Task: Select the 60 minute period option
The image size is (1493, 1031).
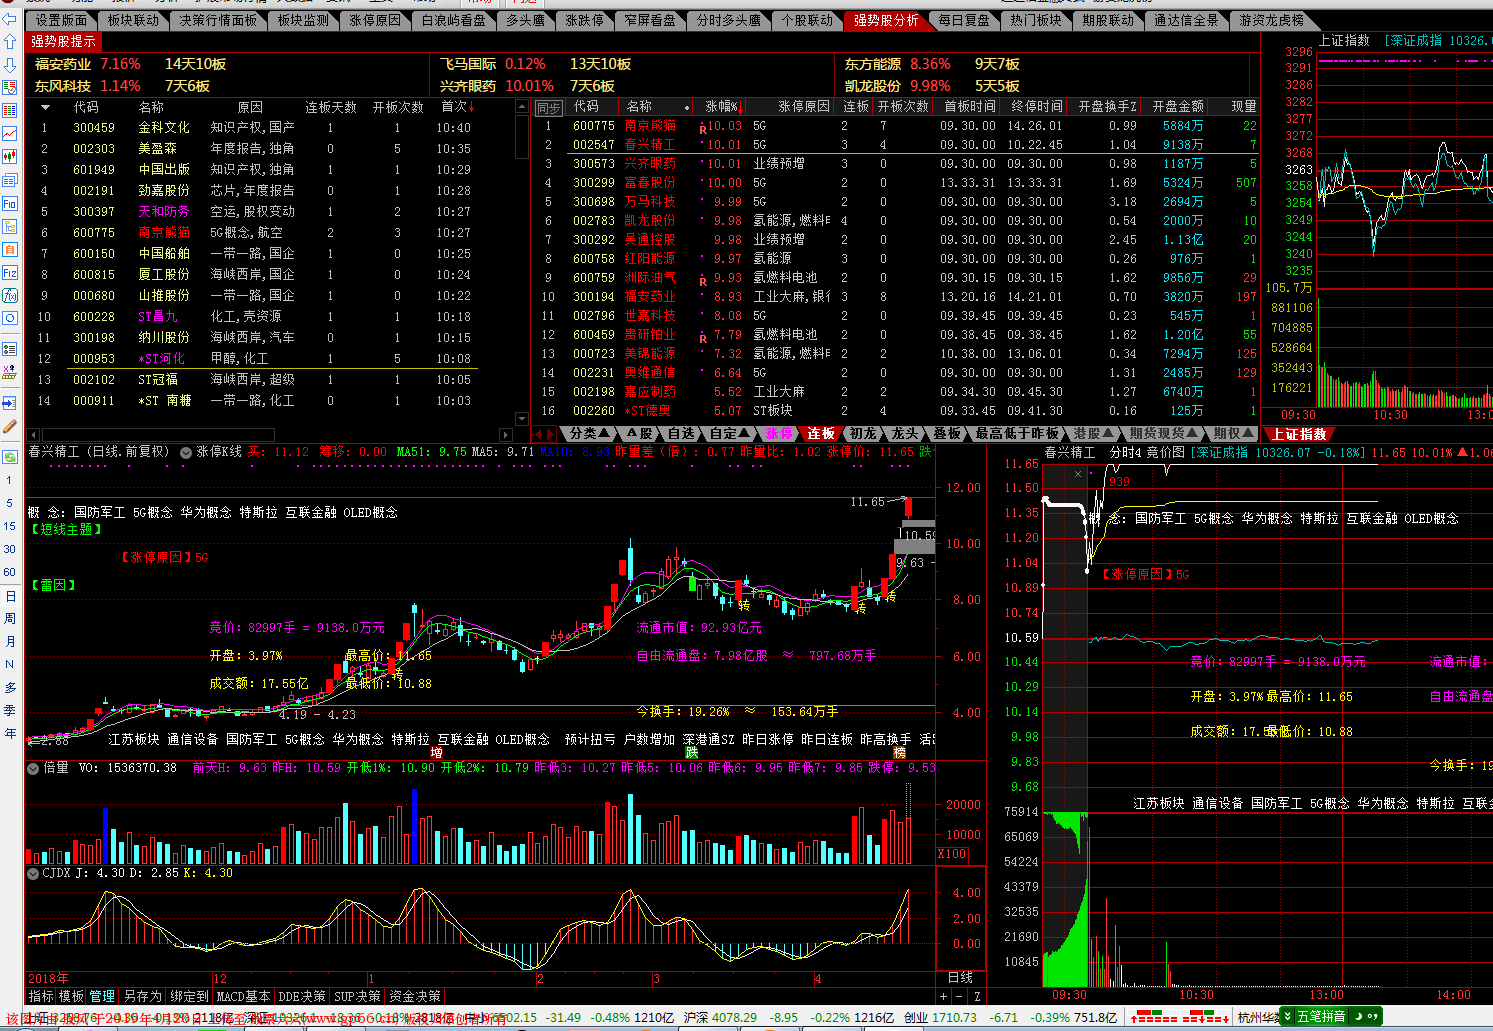Action: point(10,573)
